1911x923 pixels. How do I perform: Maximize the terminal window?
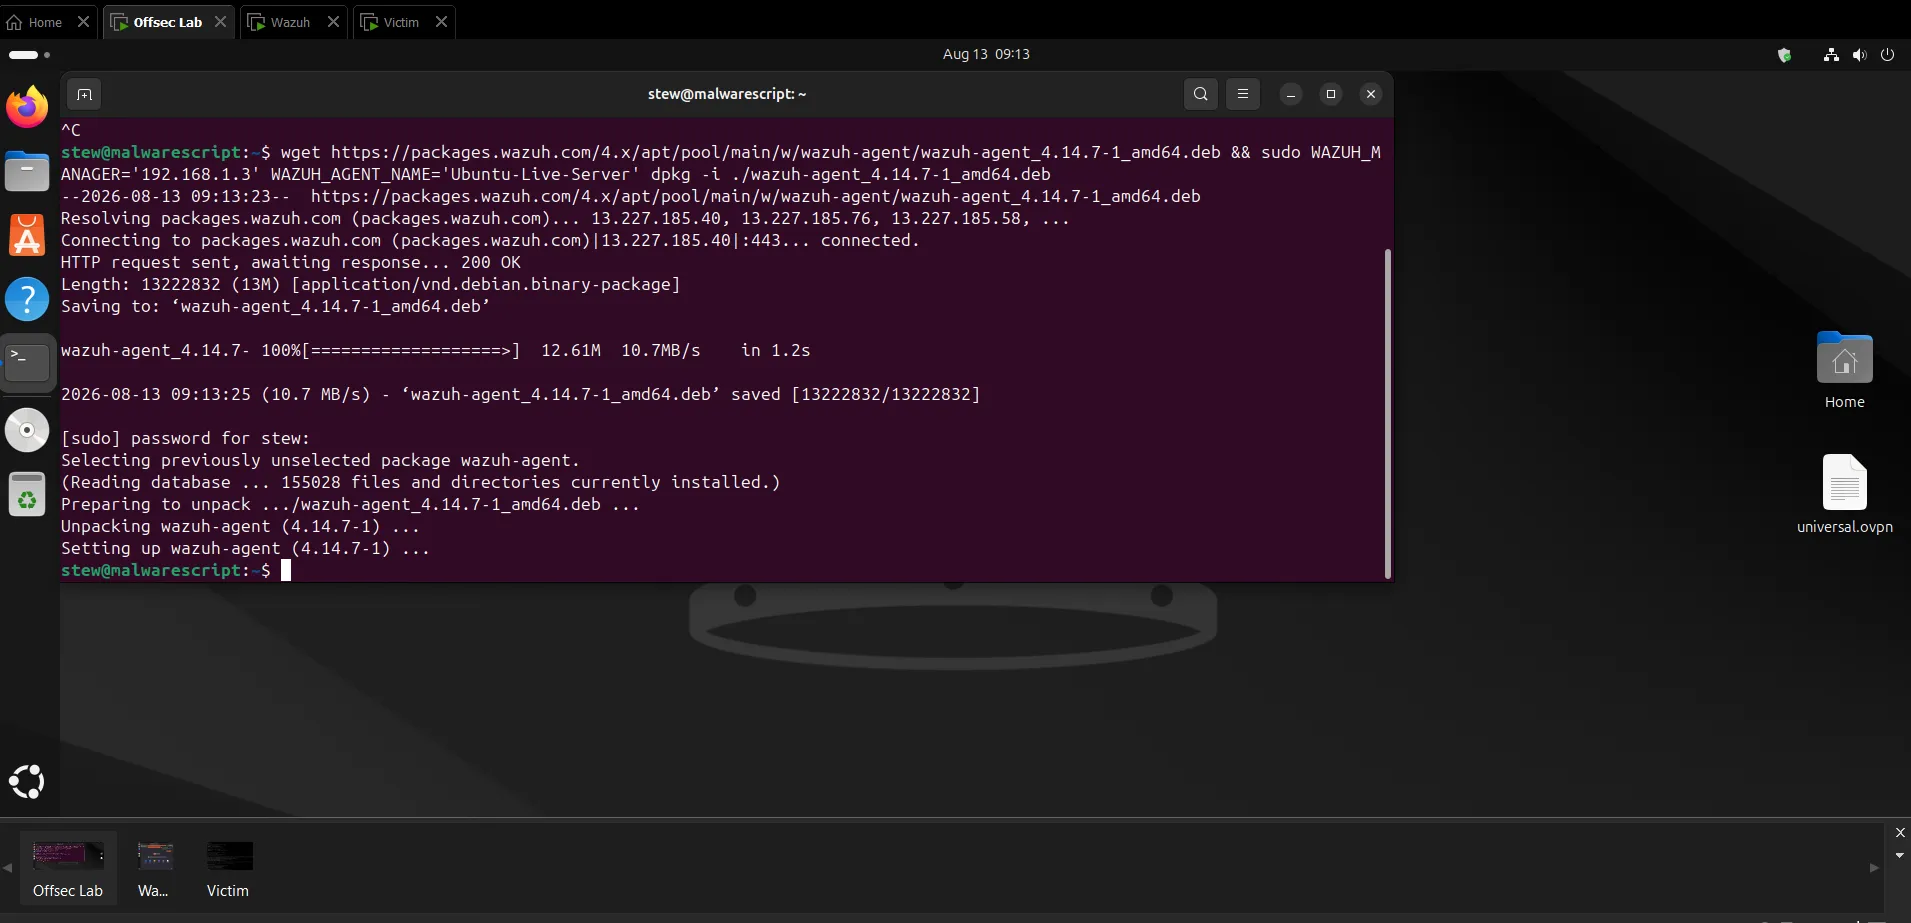pyautogui.click(x=1331, y=94)
